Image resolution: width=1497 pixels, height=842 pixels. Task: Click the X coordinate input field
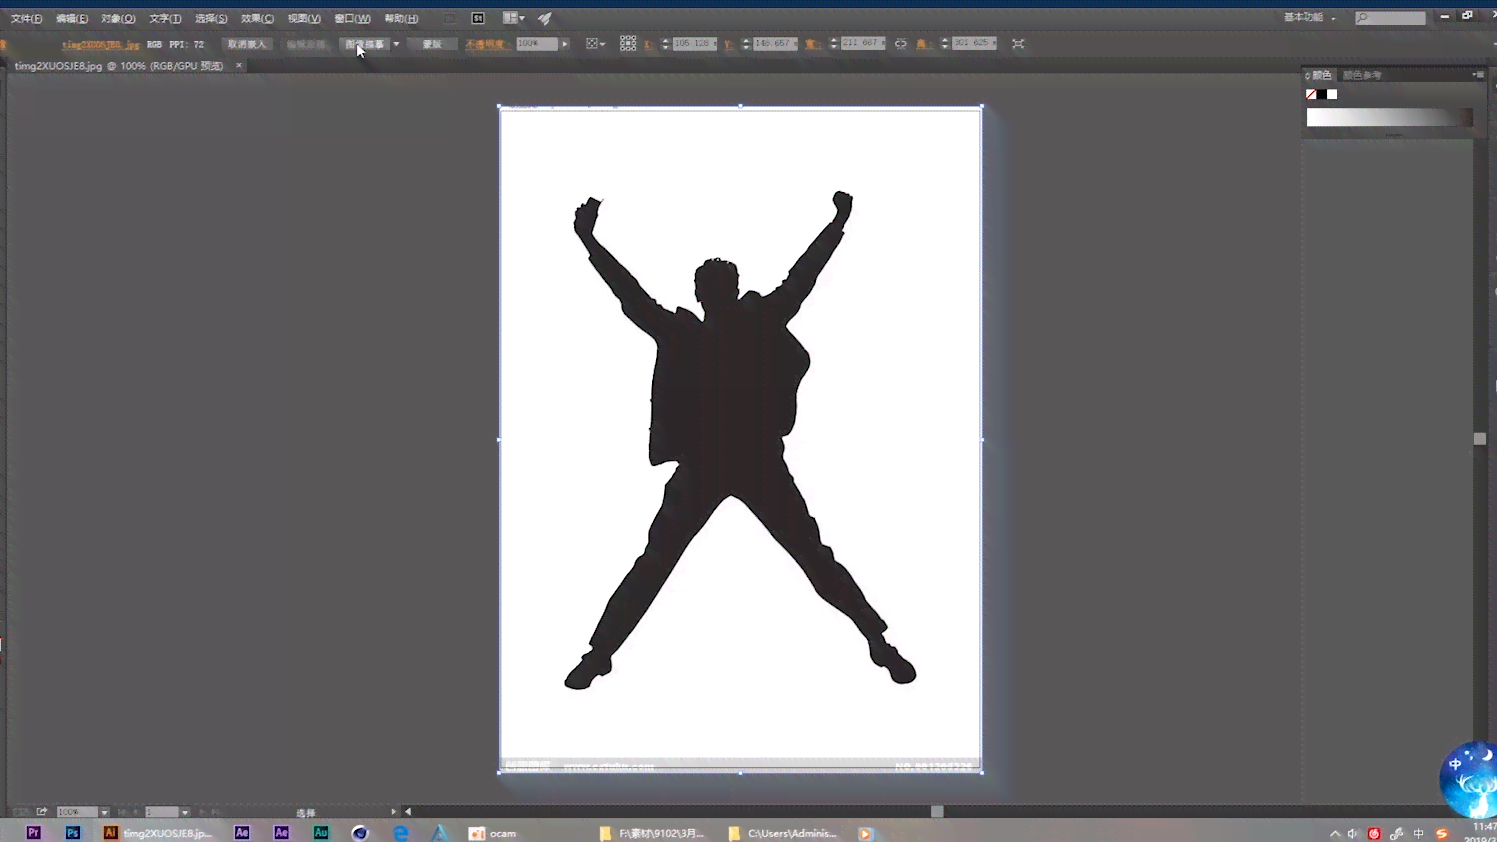tap(694, 44)
